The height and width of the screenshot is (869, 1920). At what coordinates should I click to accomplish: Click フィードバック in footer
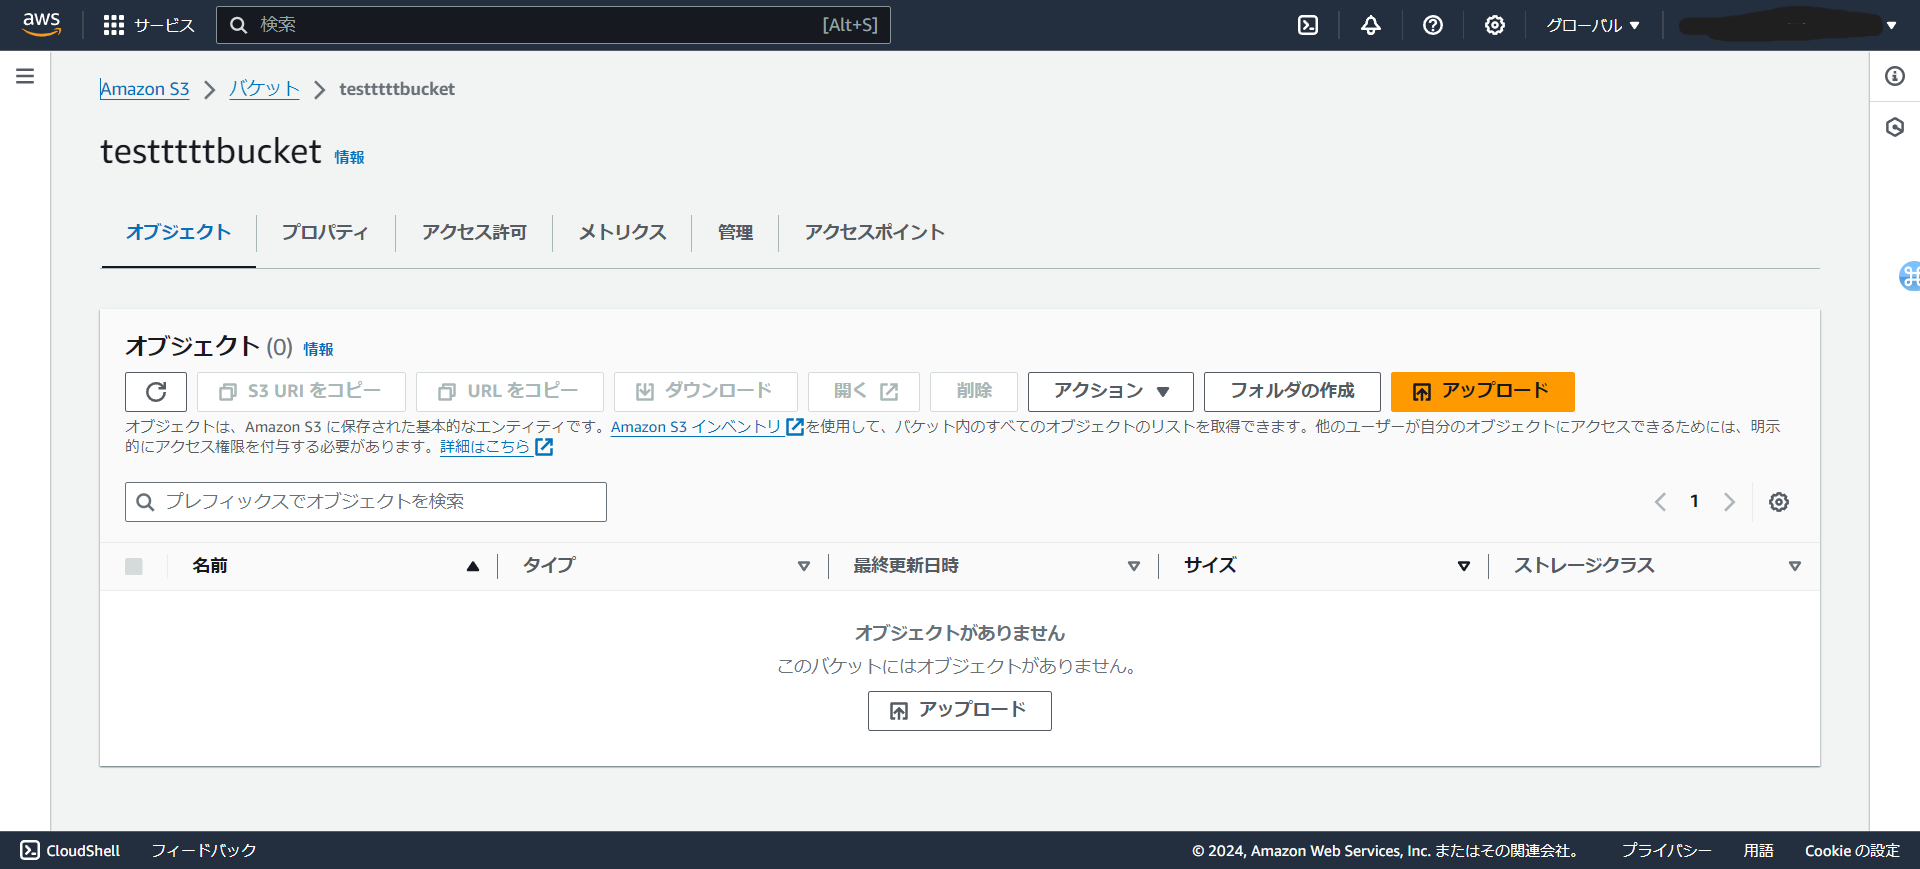204,850
